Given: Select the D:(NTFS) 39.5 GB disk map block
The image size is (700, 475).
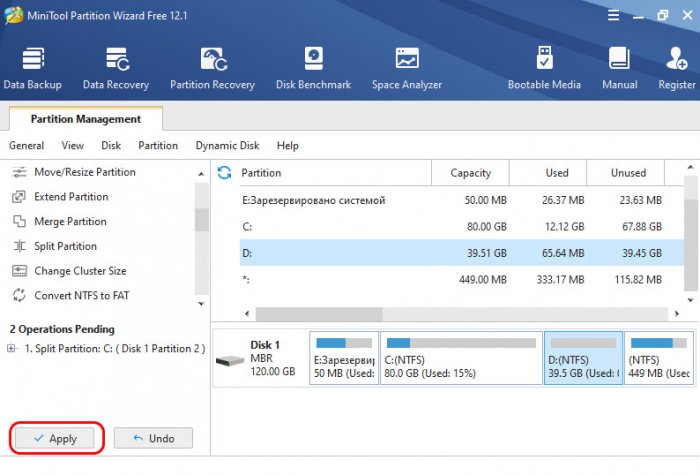Looking at the screenshot, I should pyautogui.click(x=583, y=358).
